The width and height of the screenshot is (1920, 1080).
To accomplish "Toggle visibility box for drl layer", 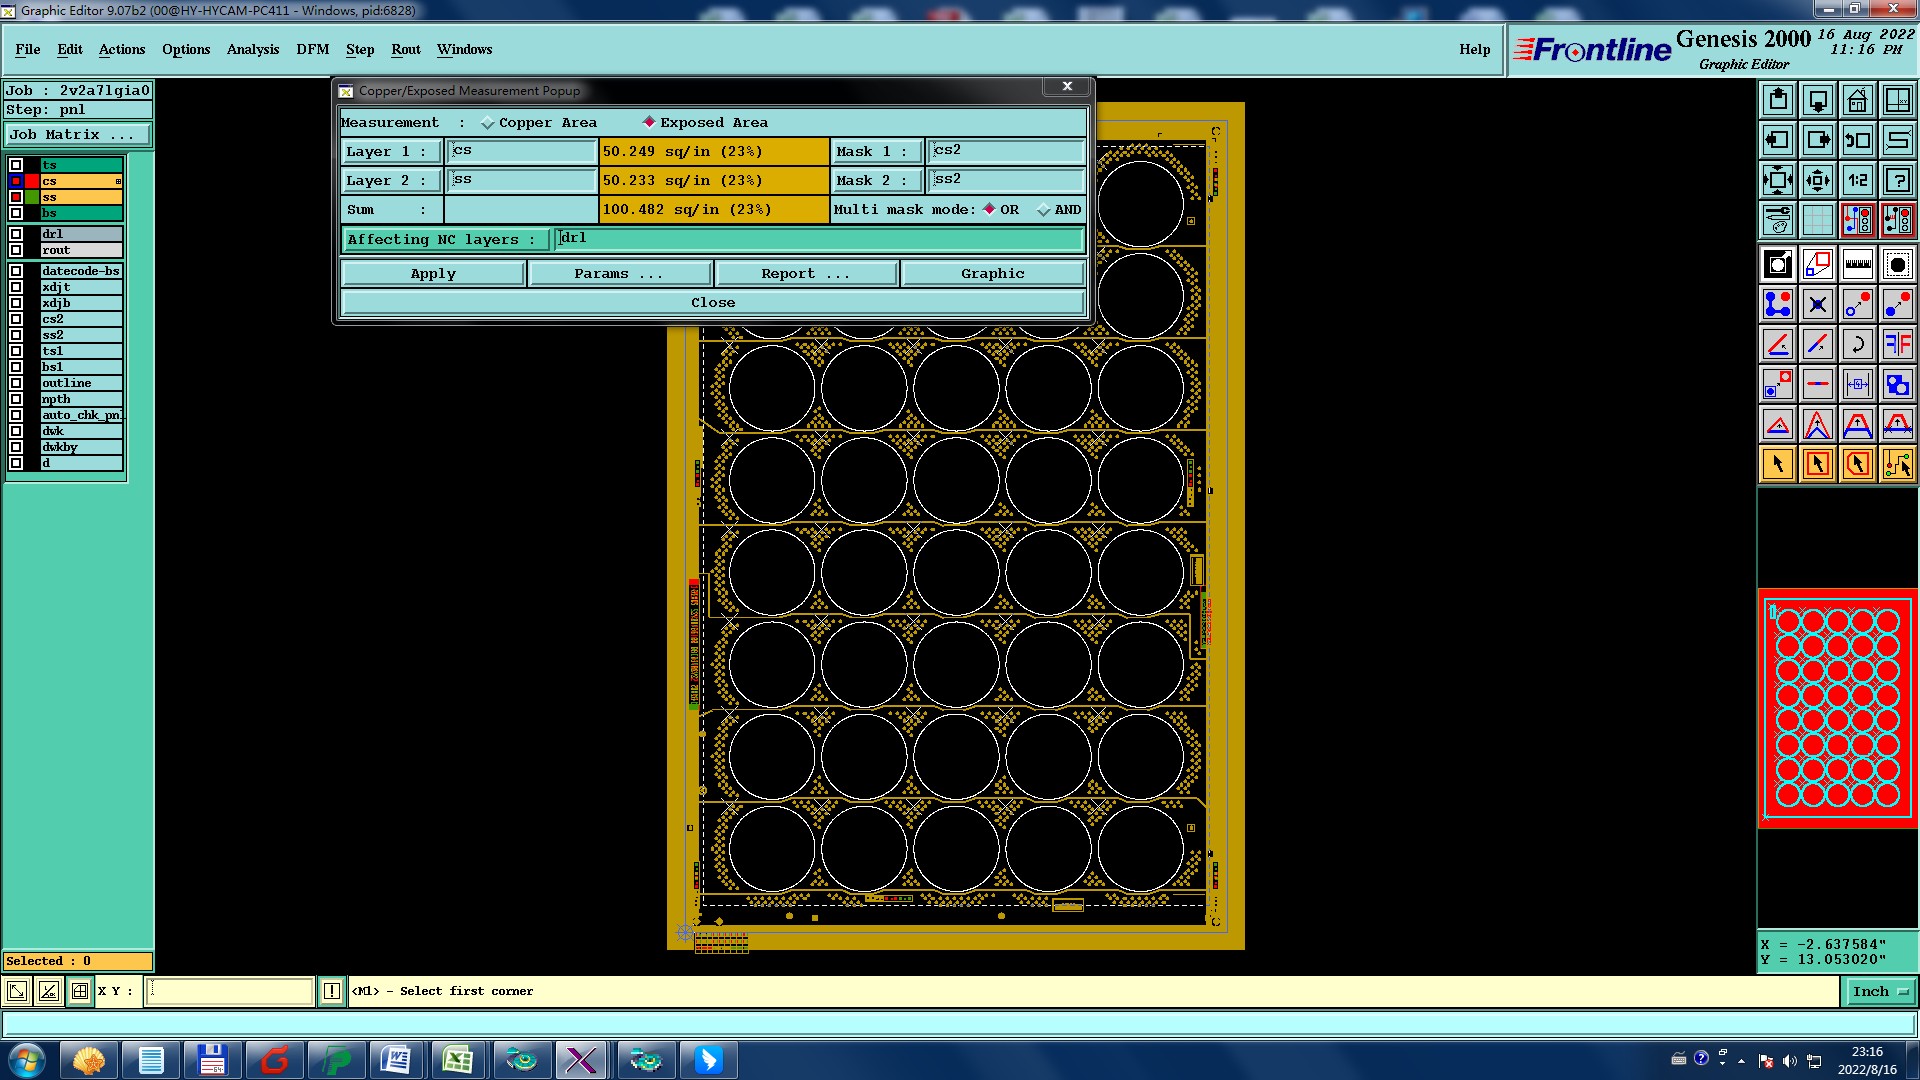I will point(16,234).
